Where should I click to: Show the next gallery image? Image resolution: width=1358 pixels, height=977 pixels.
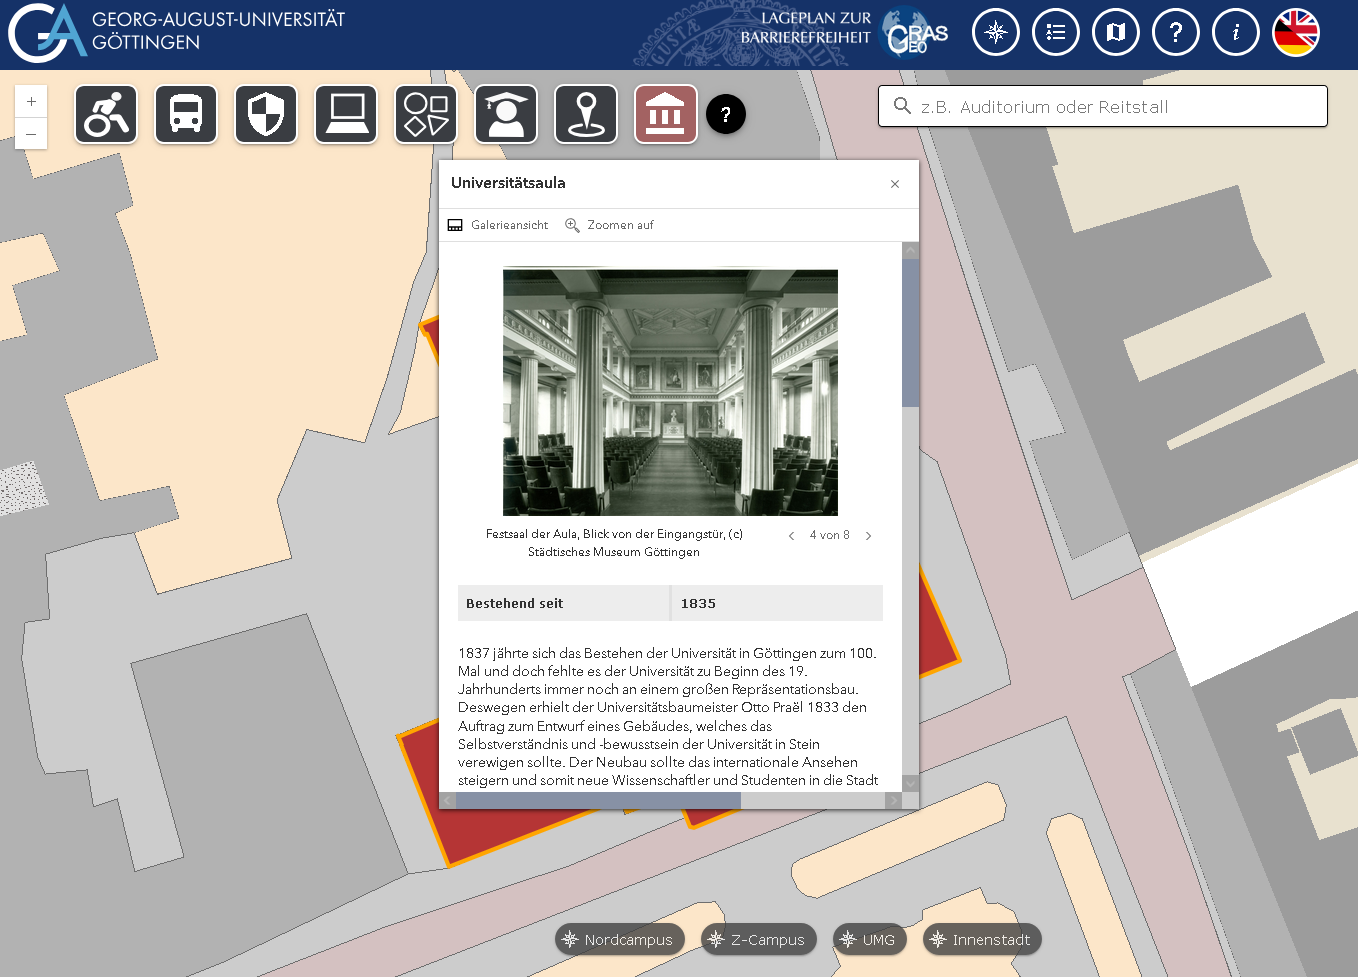[x=868, y=535]
